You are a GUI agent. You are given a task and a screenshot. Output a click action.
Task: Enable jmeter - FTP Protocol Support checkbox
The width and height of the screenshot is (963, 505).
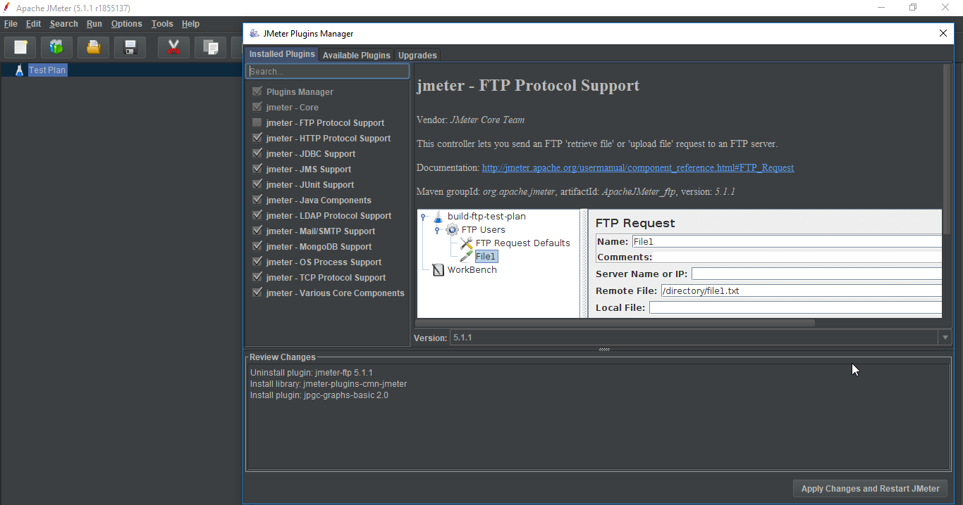point(257,122)
